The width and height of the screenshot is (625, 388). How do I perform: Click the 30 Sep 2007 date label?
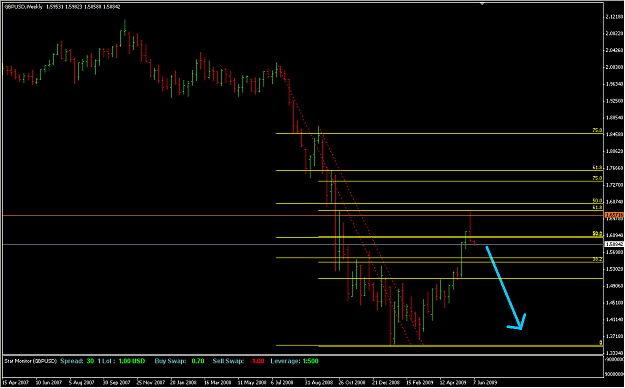pos(116,382)
